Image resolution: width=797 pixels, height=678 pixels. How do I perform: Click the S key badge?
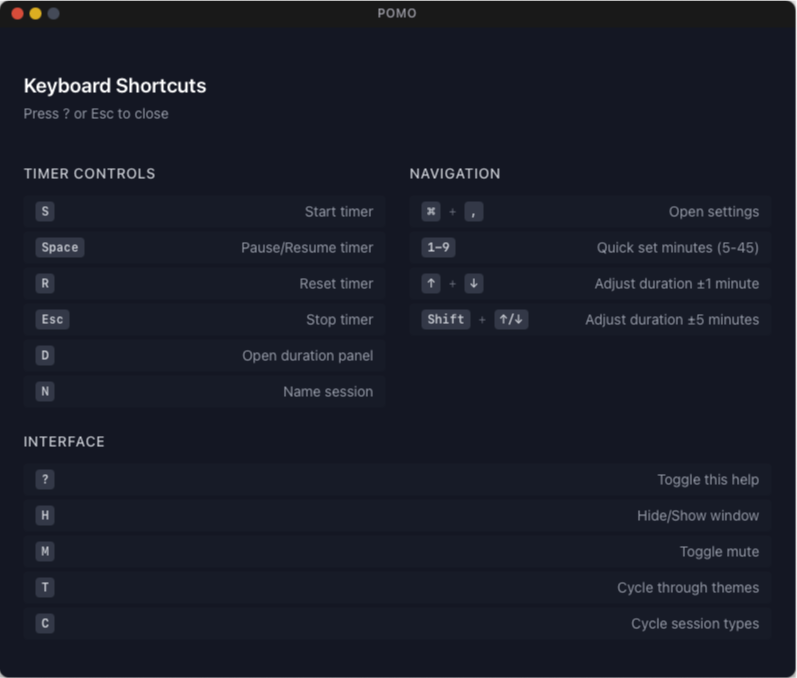(45, 212)
